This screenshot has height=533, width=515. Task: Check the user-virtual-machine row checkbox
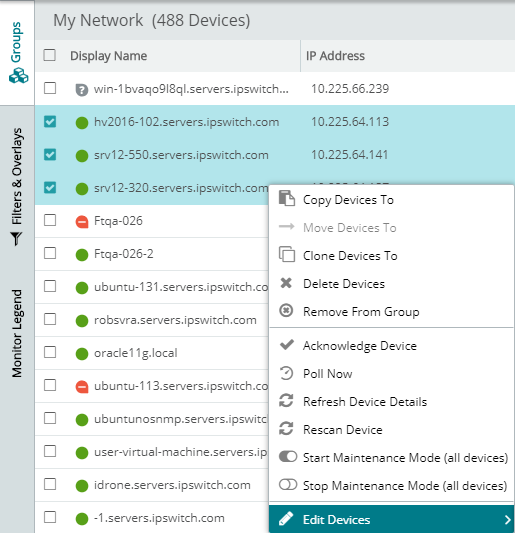pyautogui.click(x=50, y=451)
